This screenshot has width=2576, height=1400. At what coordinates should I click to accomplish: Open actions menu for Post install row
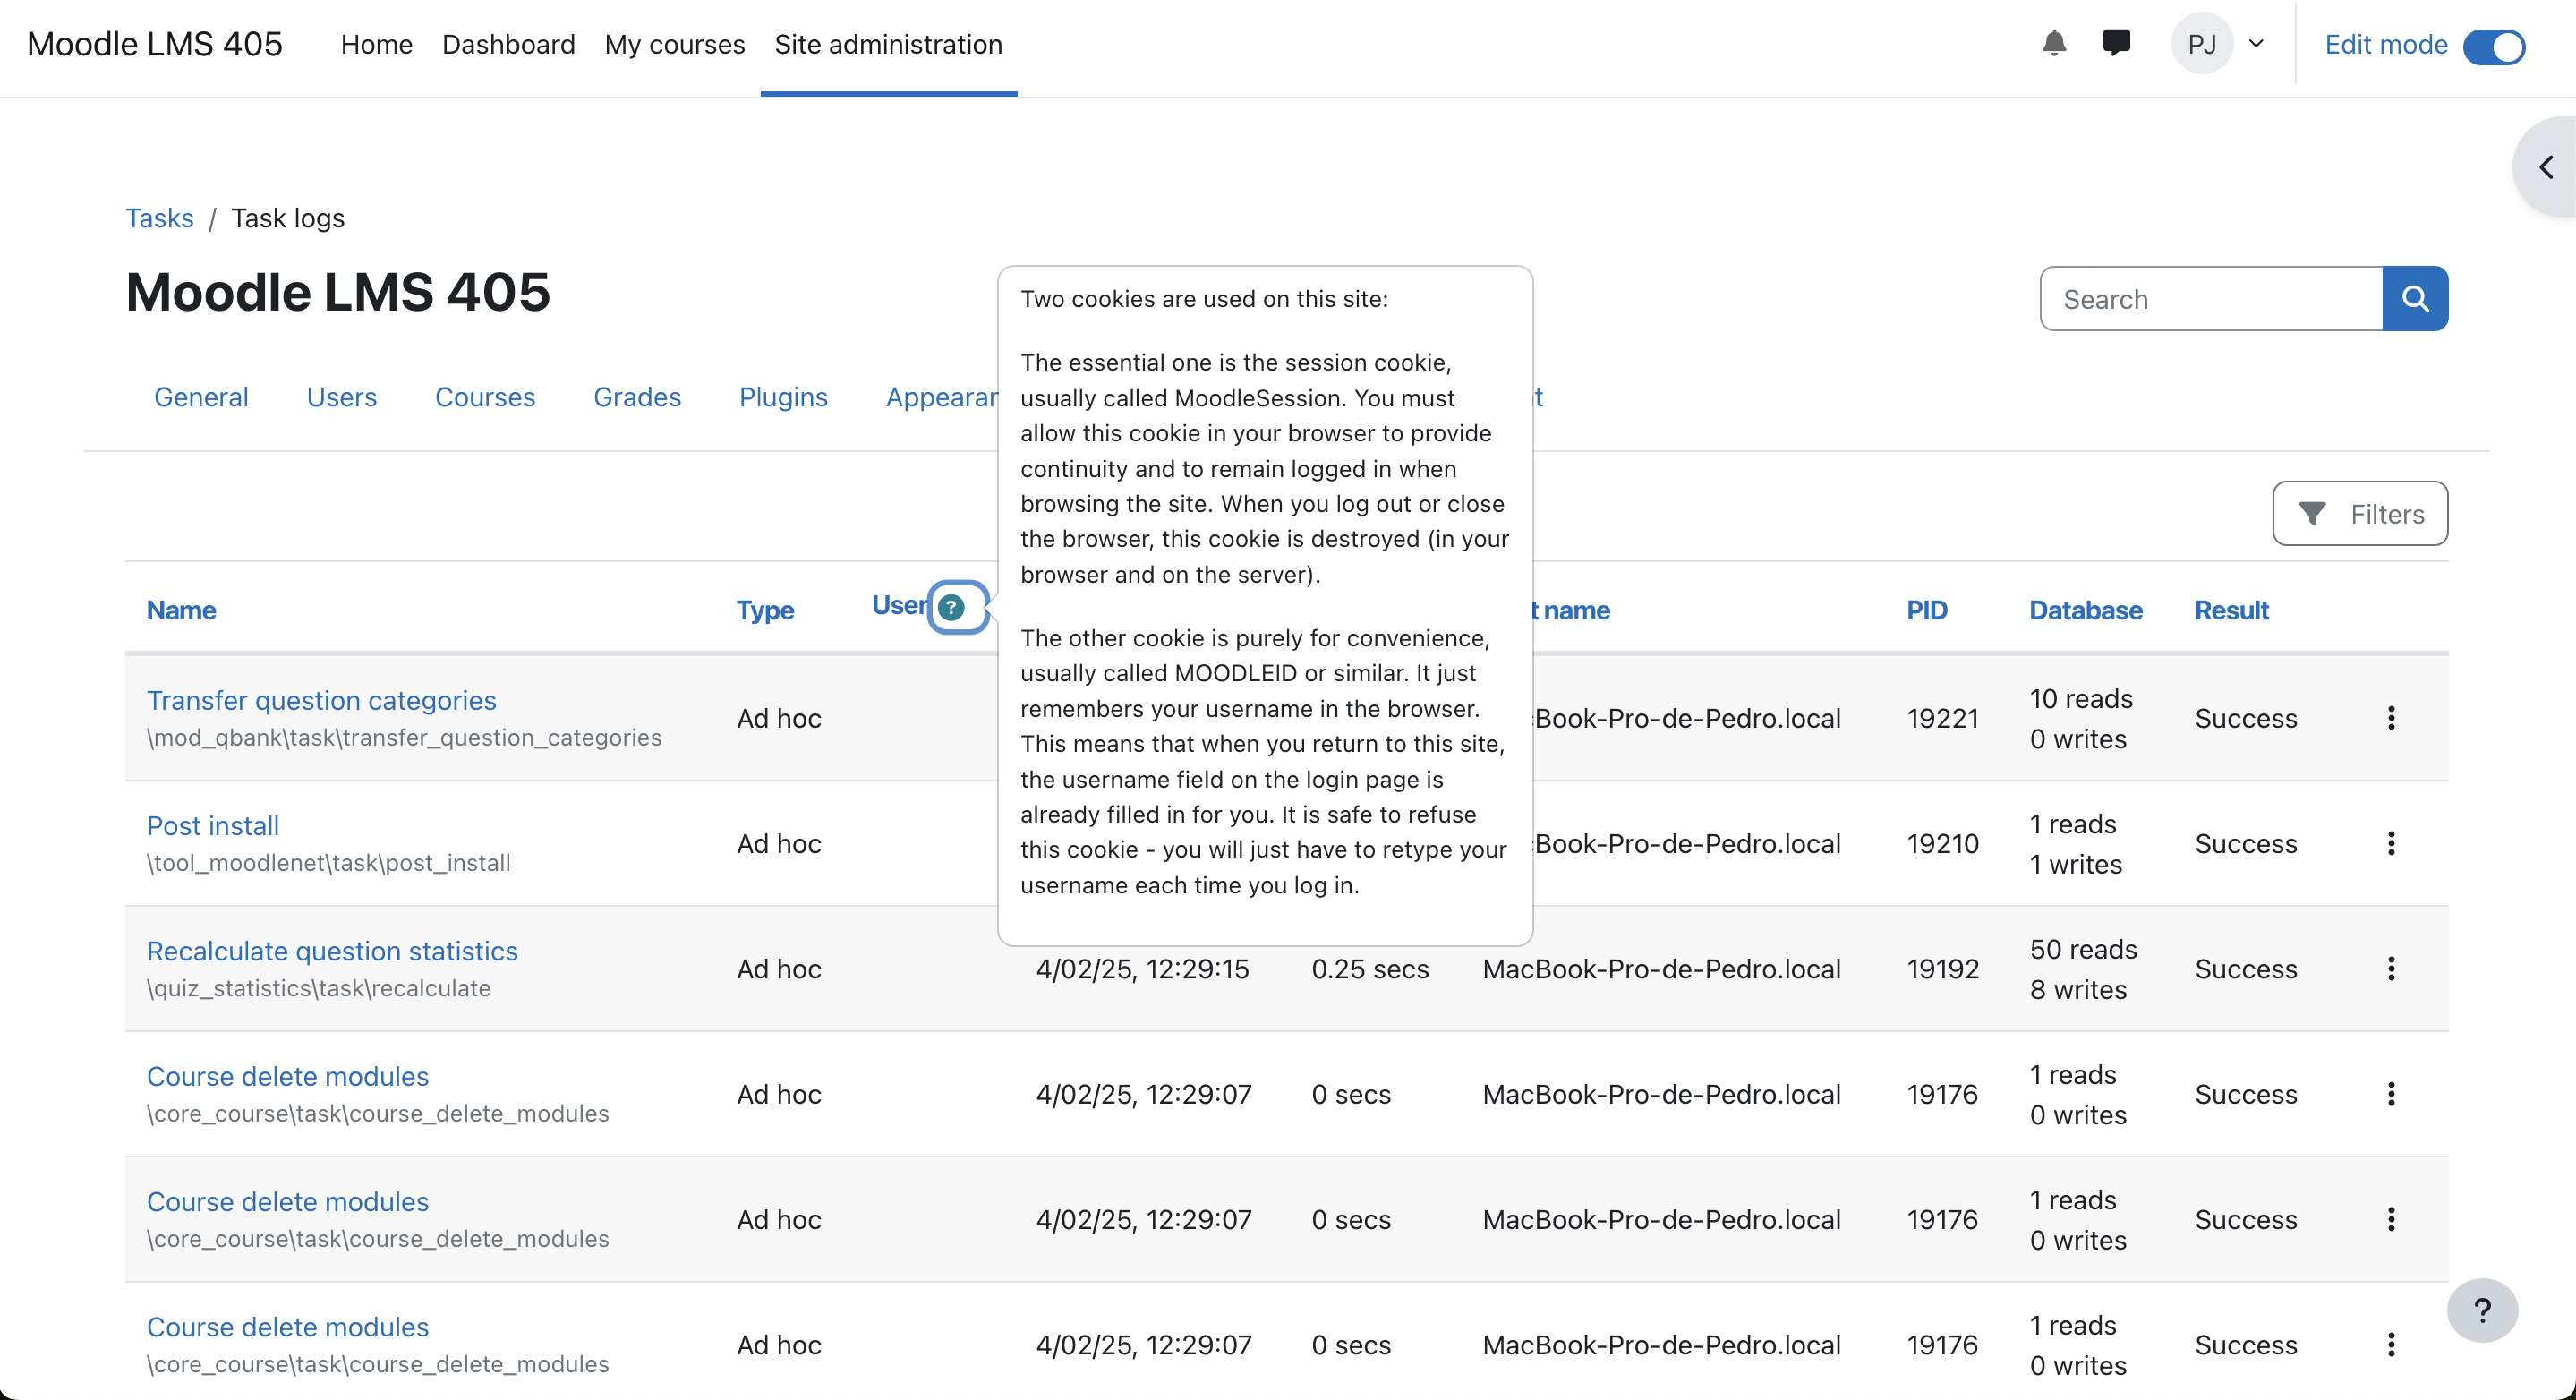[x=2391, y=843]
